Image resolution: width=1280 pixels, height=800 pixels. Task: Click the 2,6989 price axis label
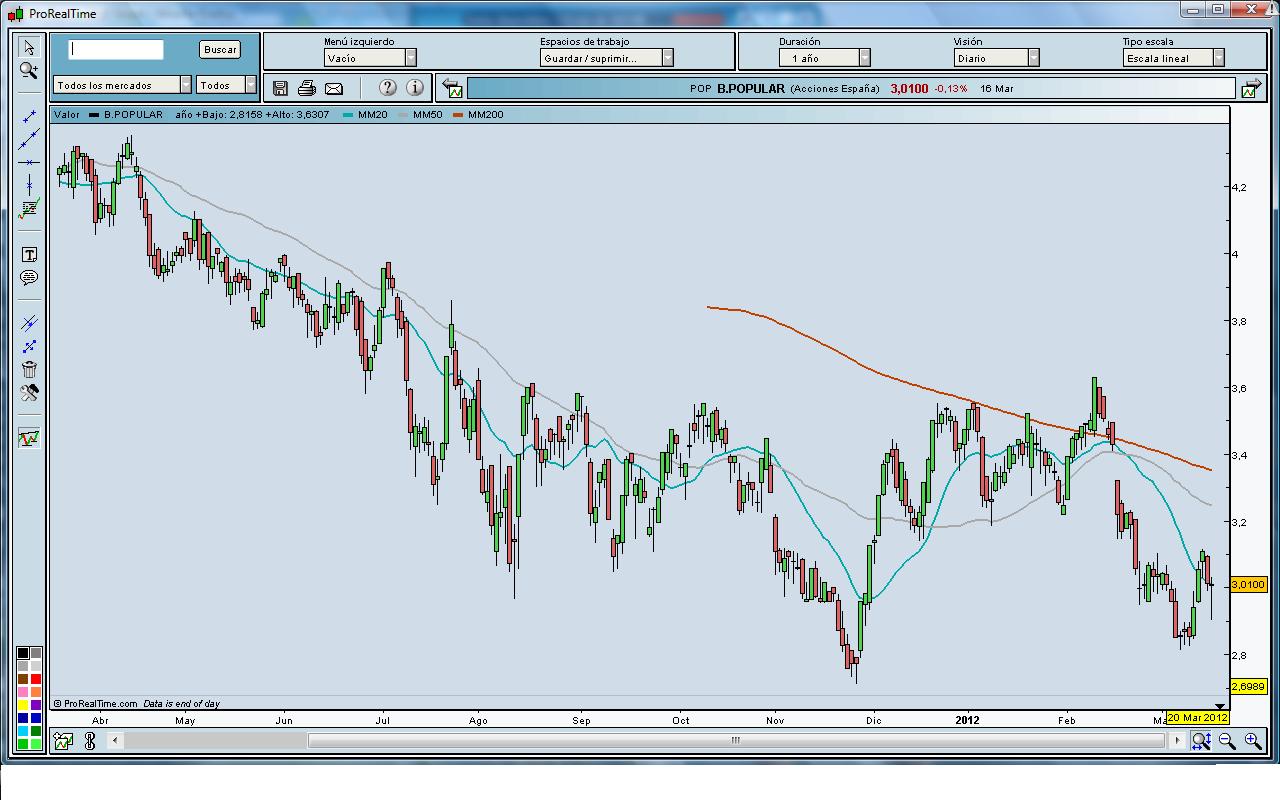[x=1249, y=687]
